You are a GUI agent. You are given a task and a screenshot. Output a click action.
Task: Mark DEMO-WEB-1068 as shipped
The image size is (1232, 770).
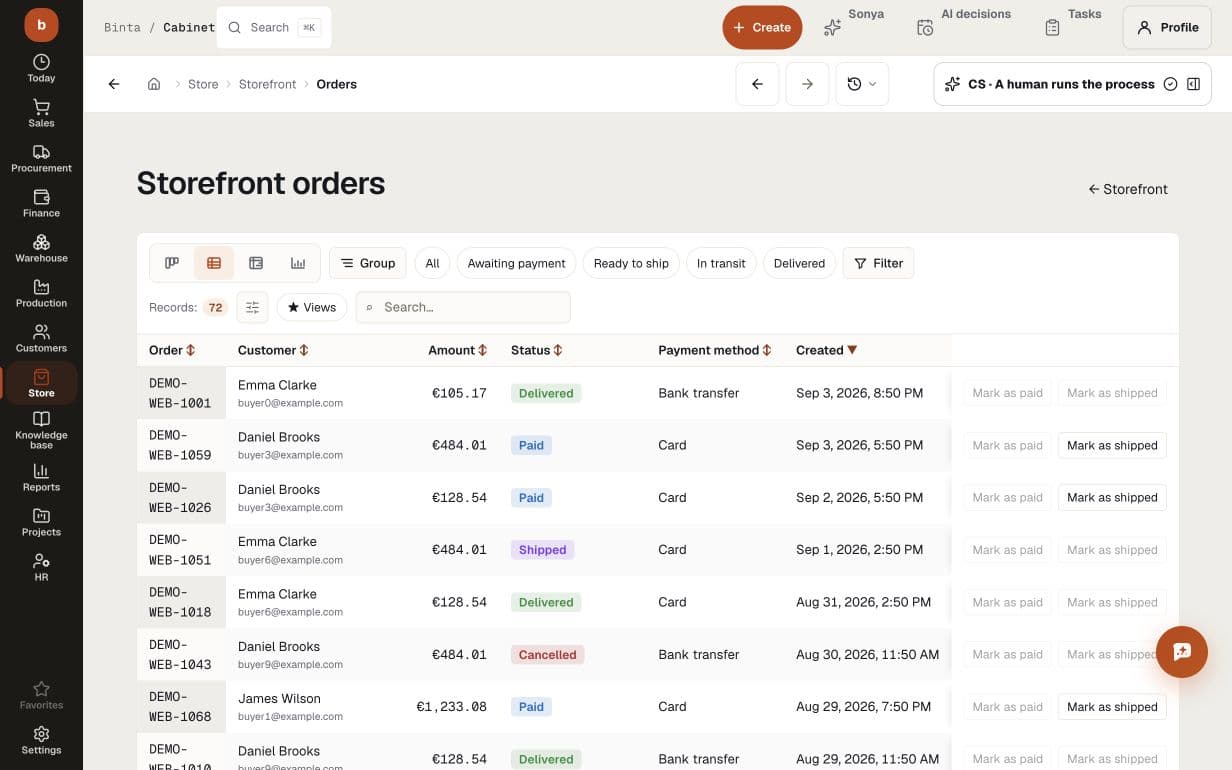(x=1112, y=706)
